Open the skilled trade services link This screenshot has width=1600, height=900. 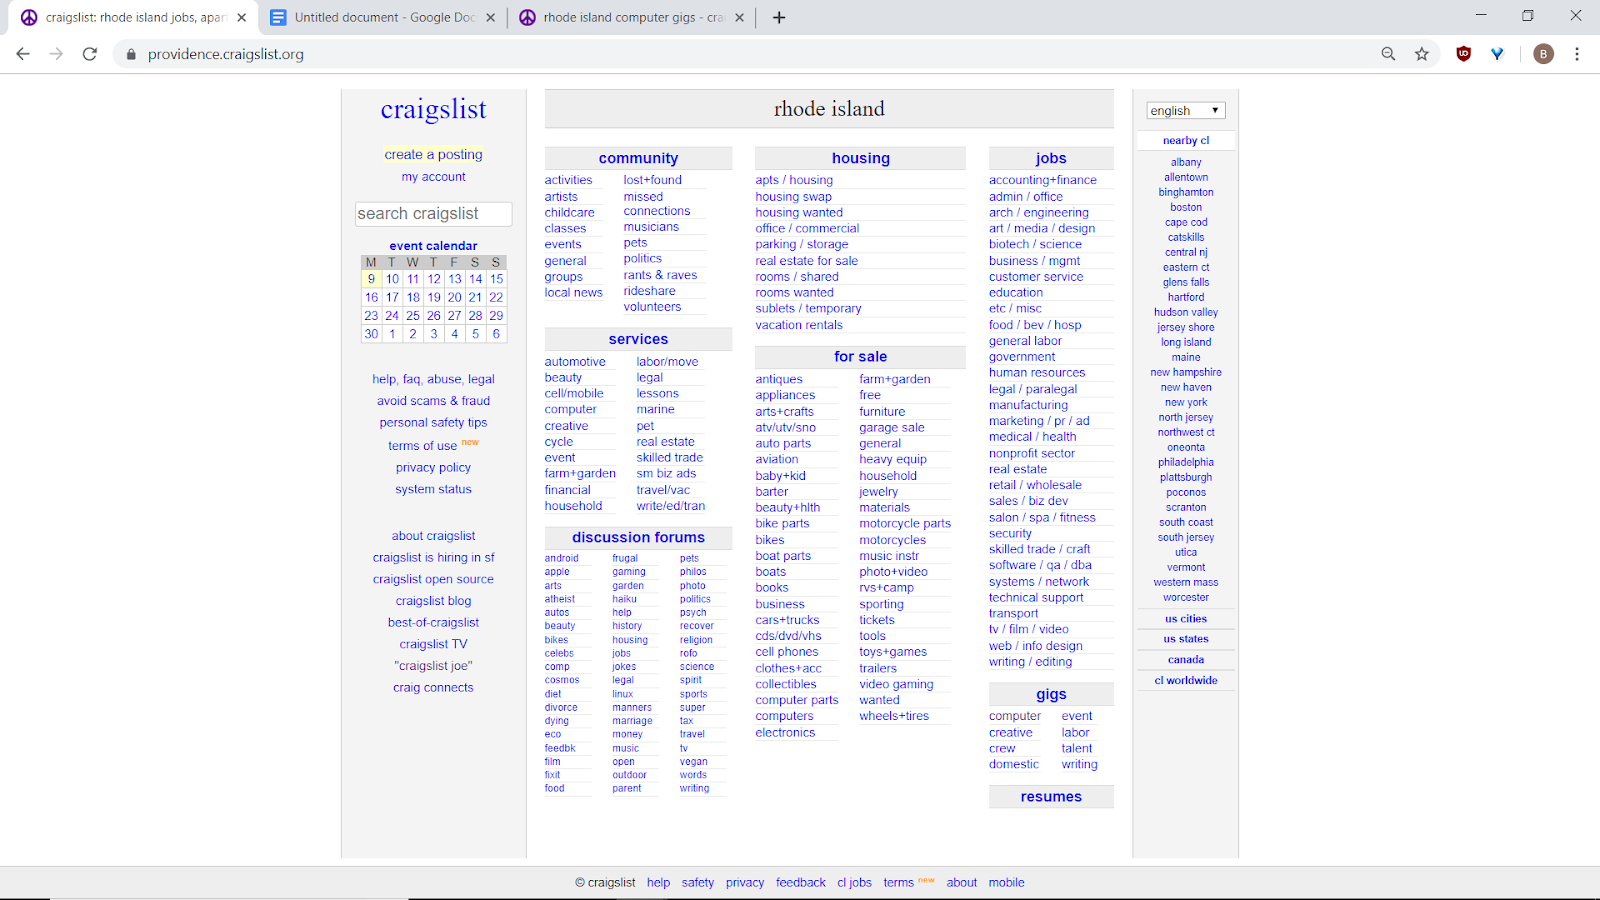[670, 457]
